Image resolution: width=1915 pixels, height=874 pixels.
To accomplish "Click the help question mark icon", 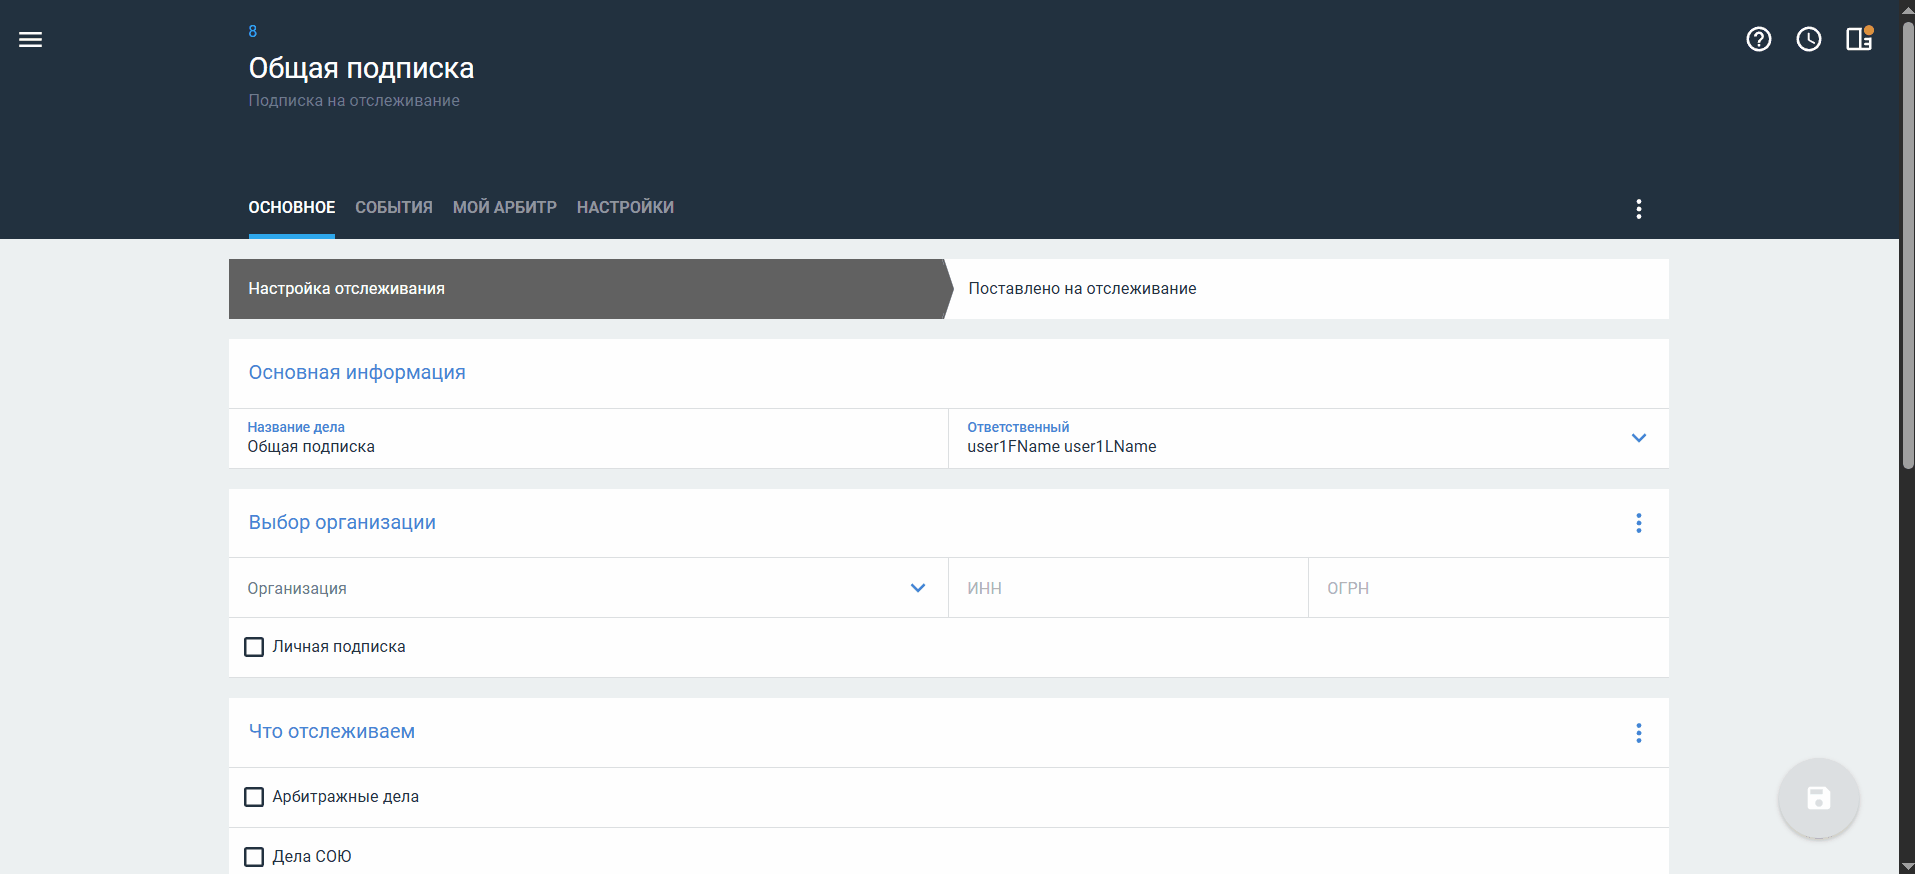I will [x=1758, y=40].
